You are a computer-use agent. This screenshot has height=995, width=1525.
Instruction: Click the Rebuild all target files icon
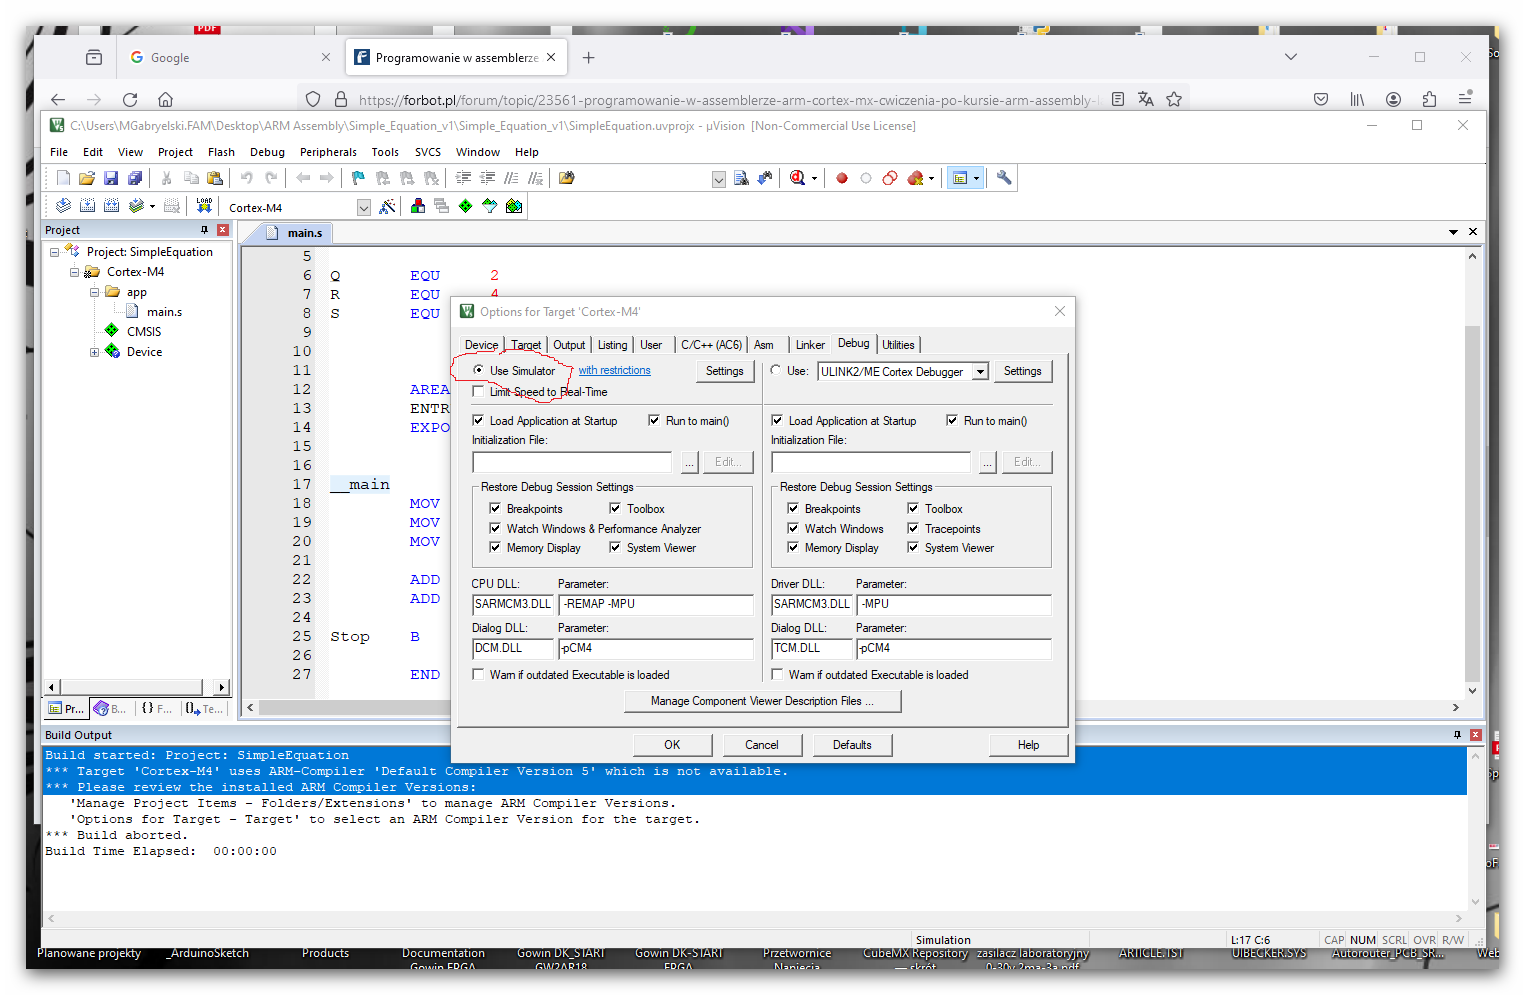[111, 206]
